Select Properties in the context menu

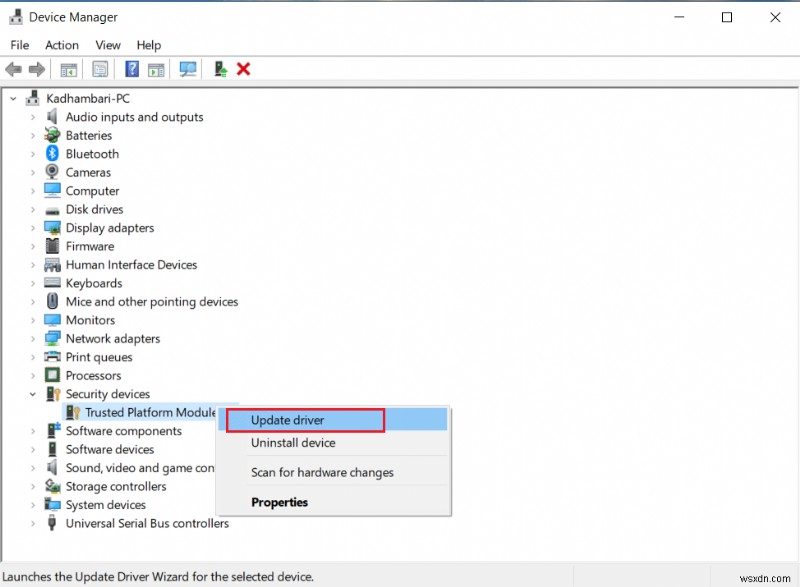pyautogui.click(x=280, y=502)
